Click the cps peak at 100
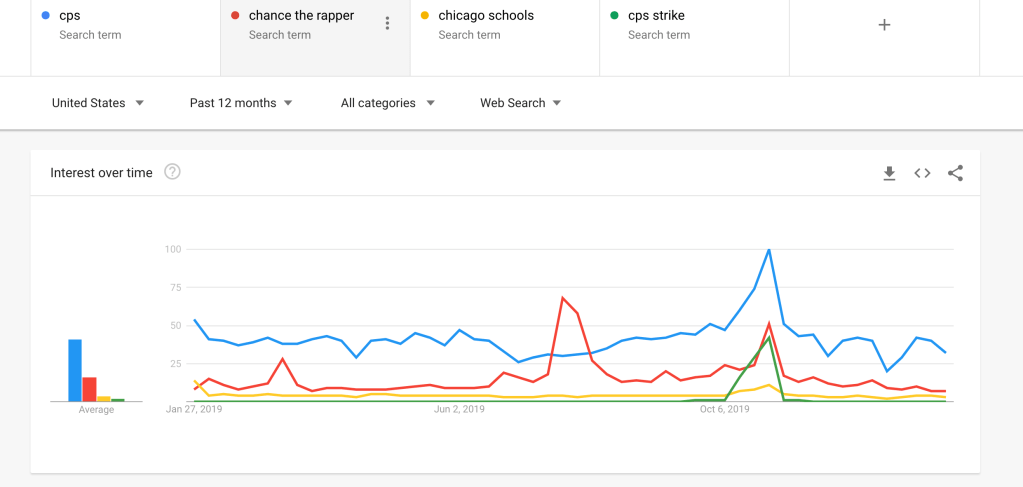This screenshot has width=1023, height=487. (x=768, y=250)
